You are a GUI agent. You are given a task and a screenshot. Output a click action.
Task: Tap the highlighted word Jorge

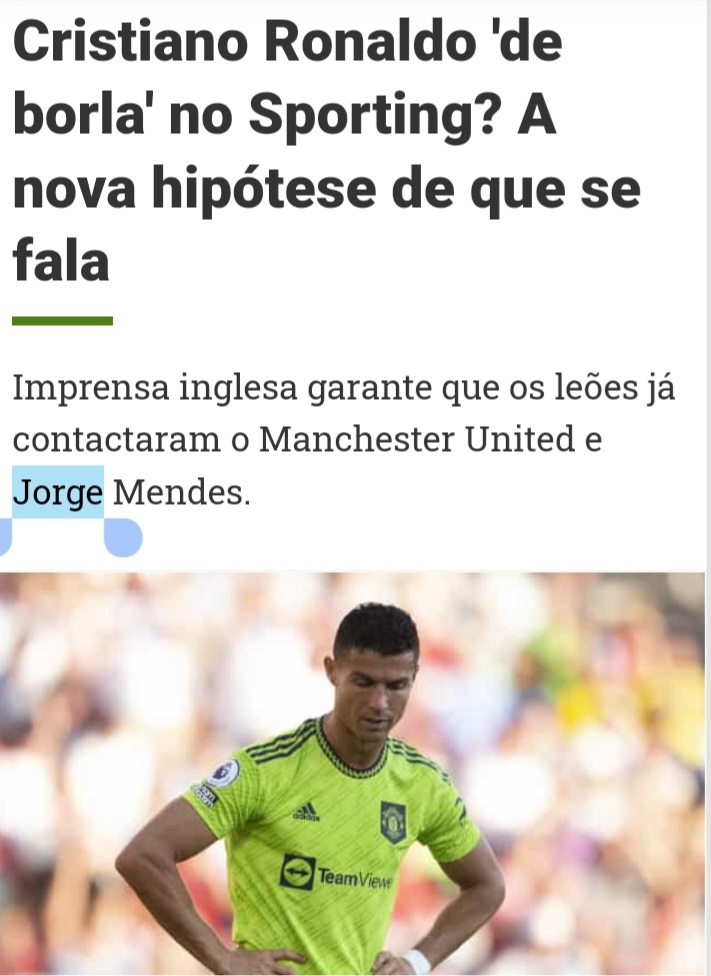58,493
